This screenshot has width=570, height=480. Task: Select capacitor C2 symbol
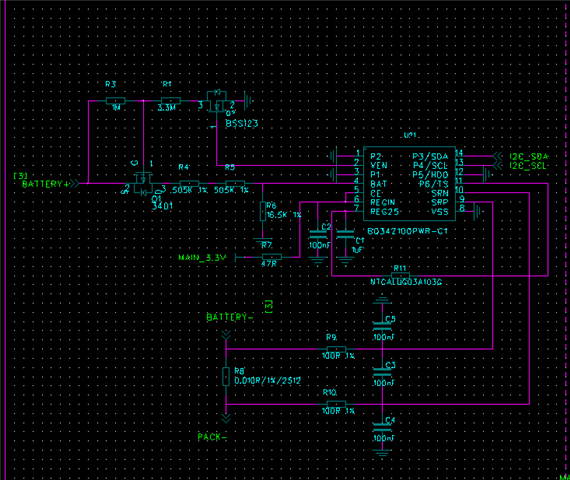point(317,234)
